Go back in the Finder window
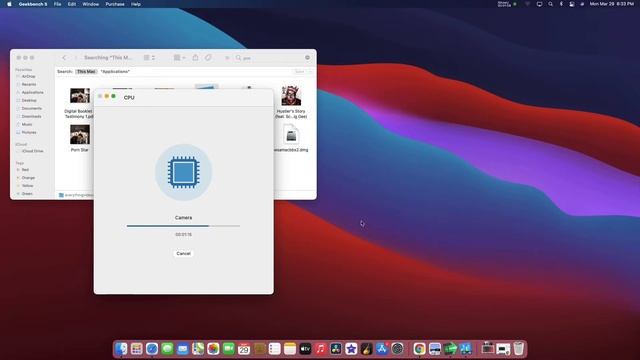The height and width of the screenshot is (360, 640). click(64, 58)
